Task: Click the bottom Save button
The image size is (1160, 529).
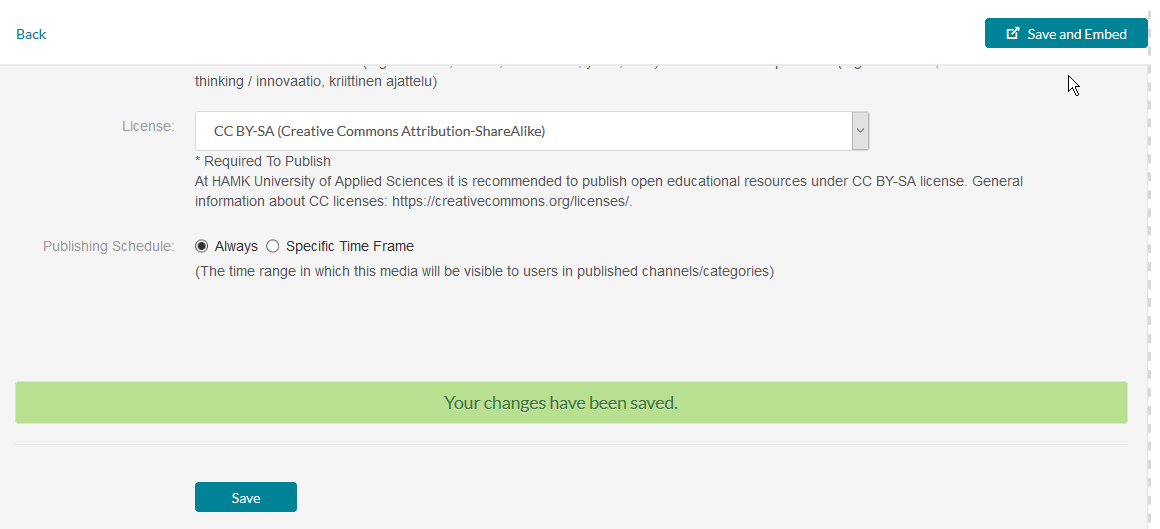Action: [x=246, y=497]
